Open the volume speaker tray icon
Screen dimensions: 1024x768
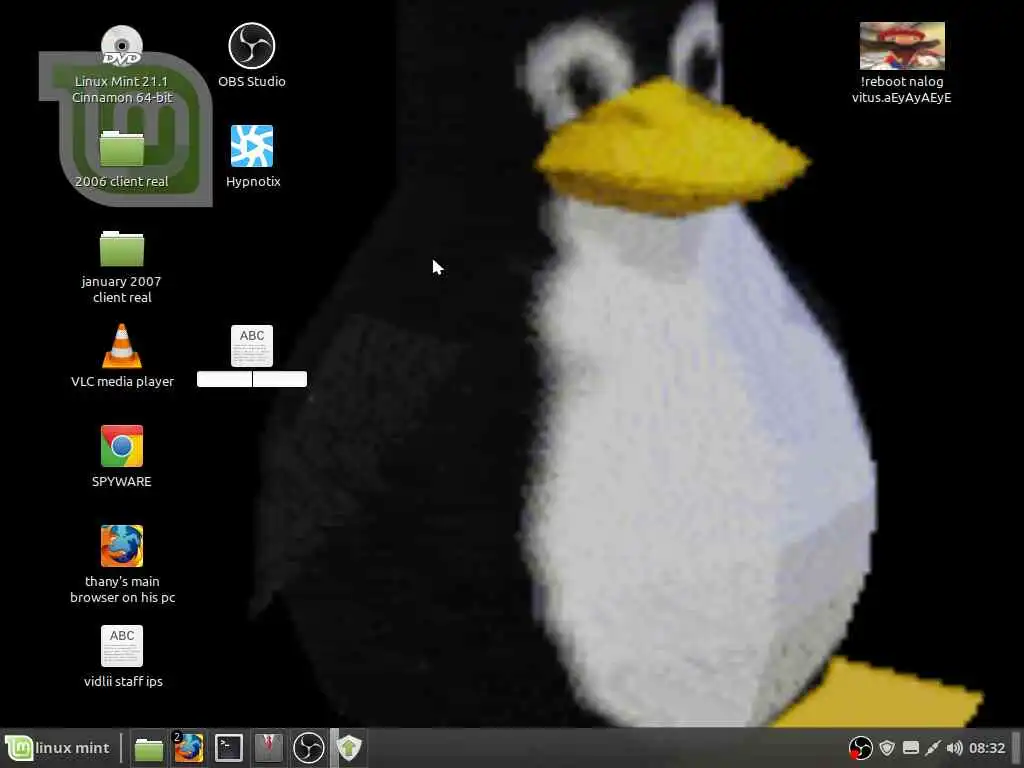tap(954, 748)
